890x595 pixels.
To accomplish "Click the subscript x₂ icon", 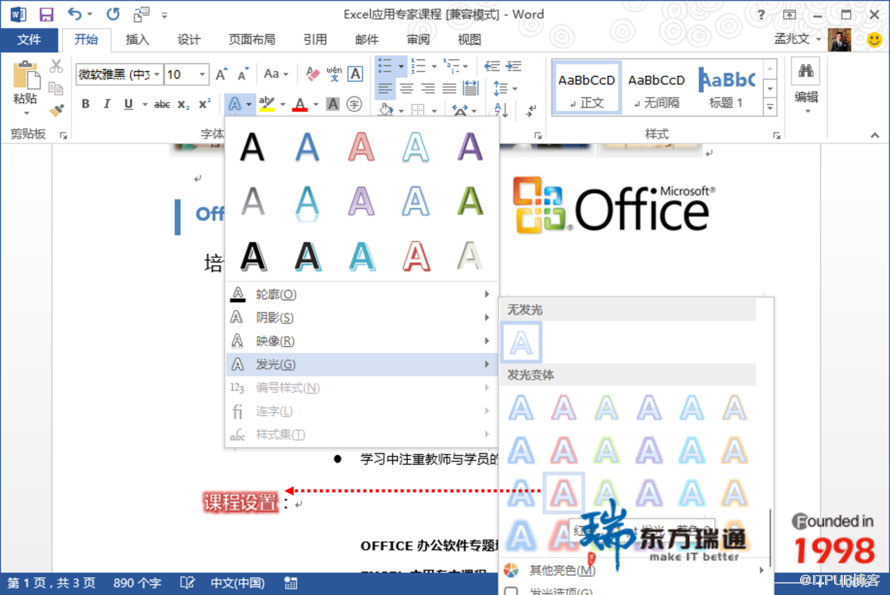I will [183, 104].
